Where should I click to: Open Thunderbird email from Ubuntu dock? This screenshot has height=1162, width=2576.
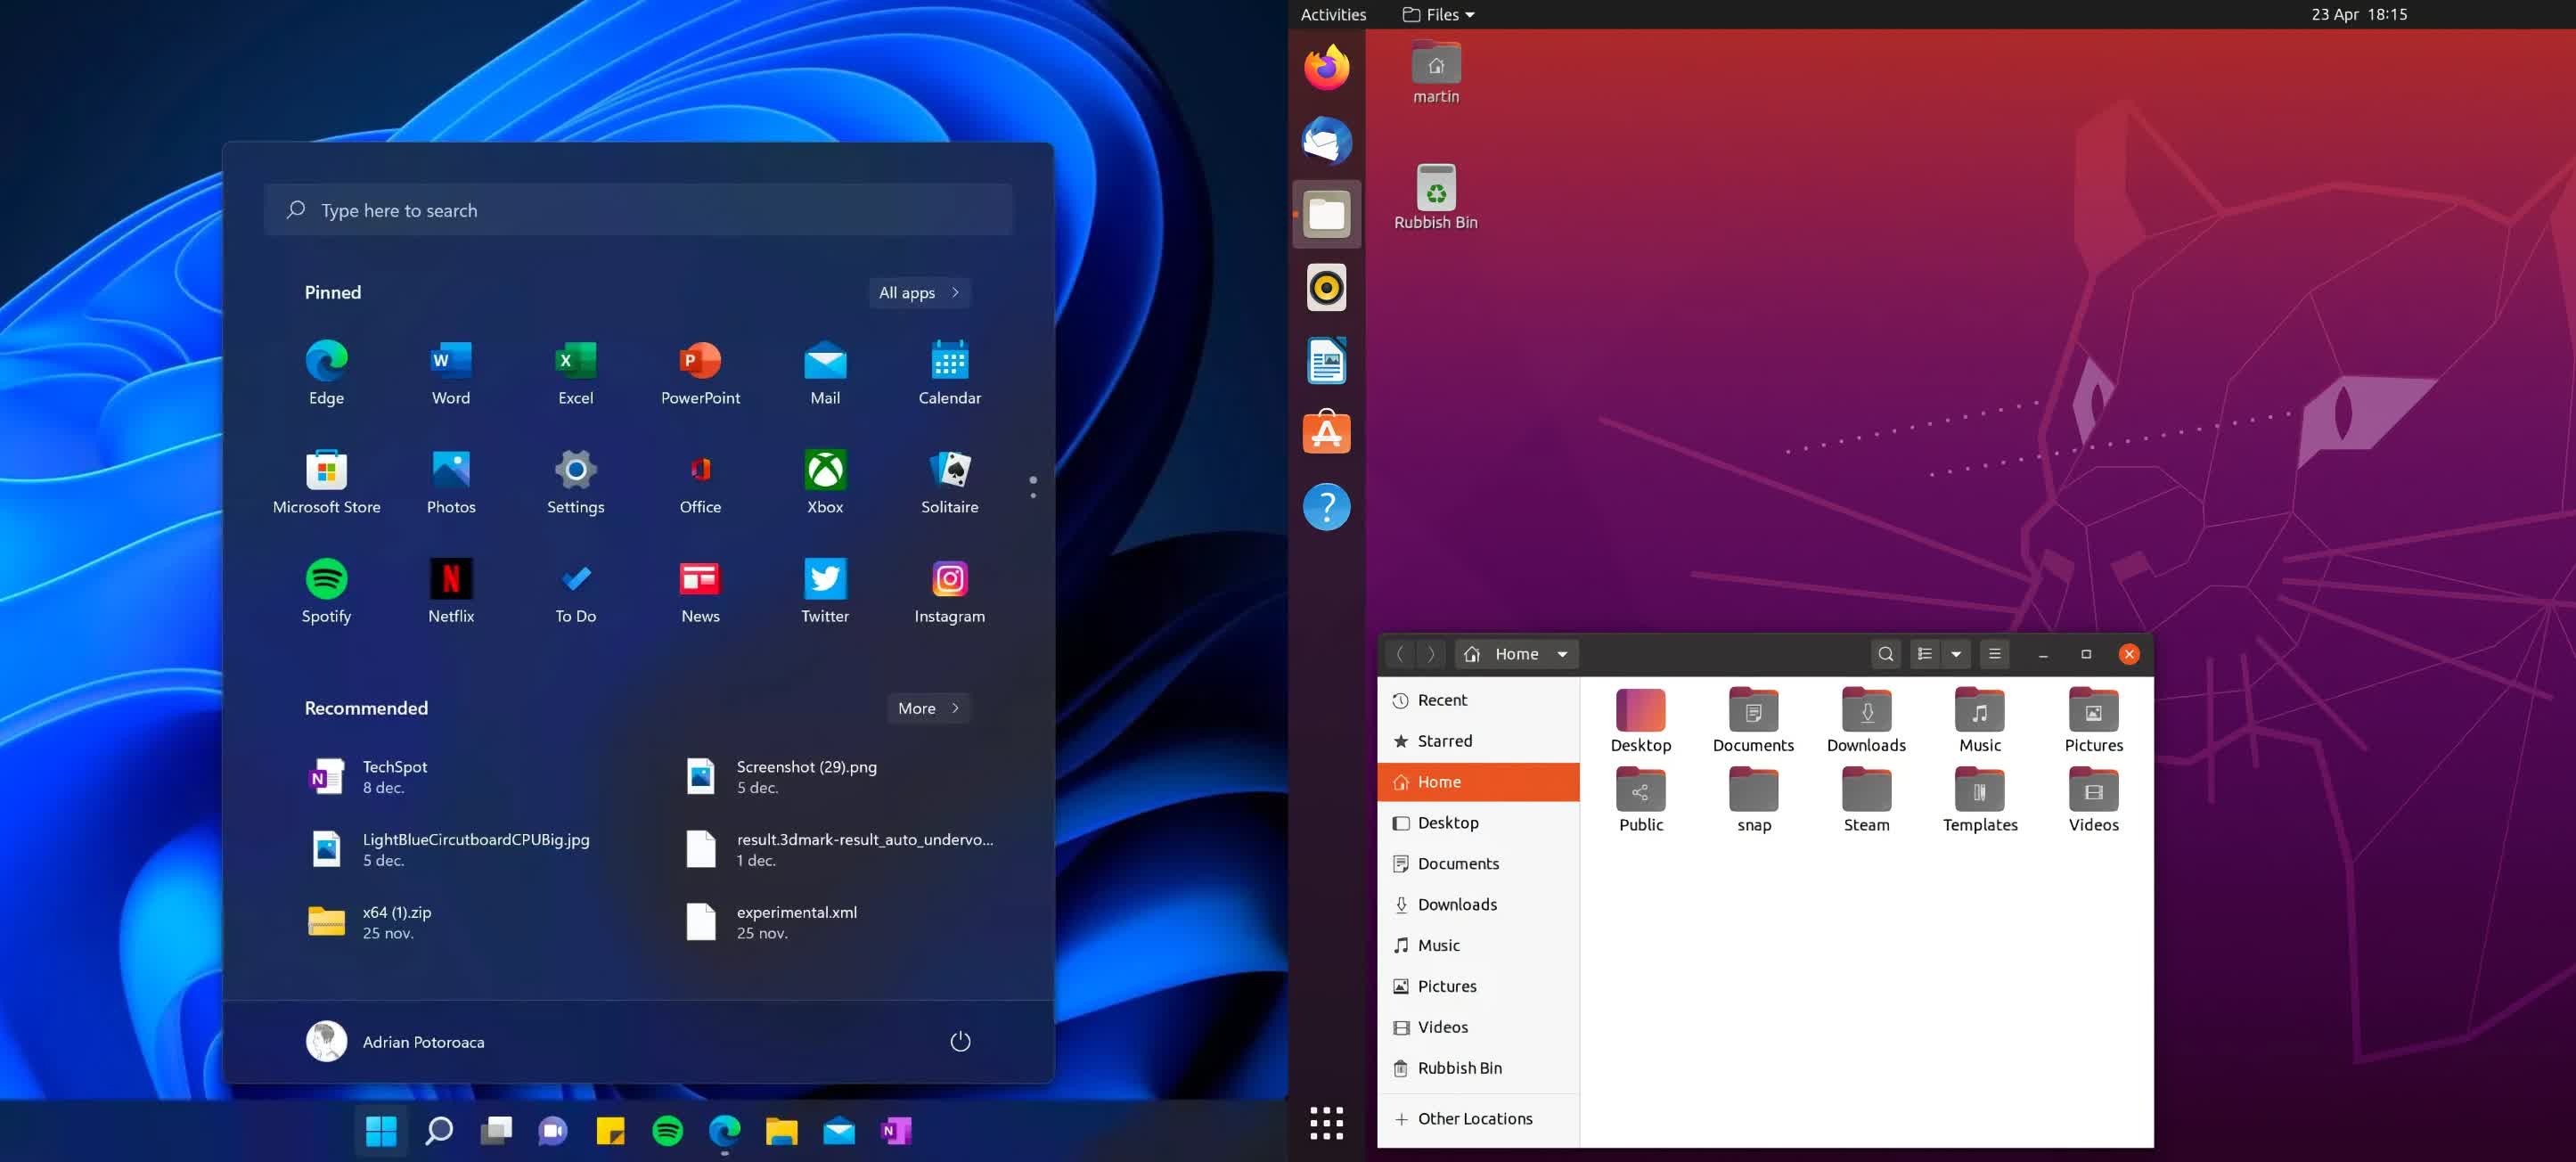click(1326, 140)
